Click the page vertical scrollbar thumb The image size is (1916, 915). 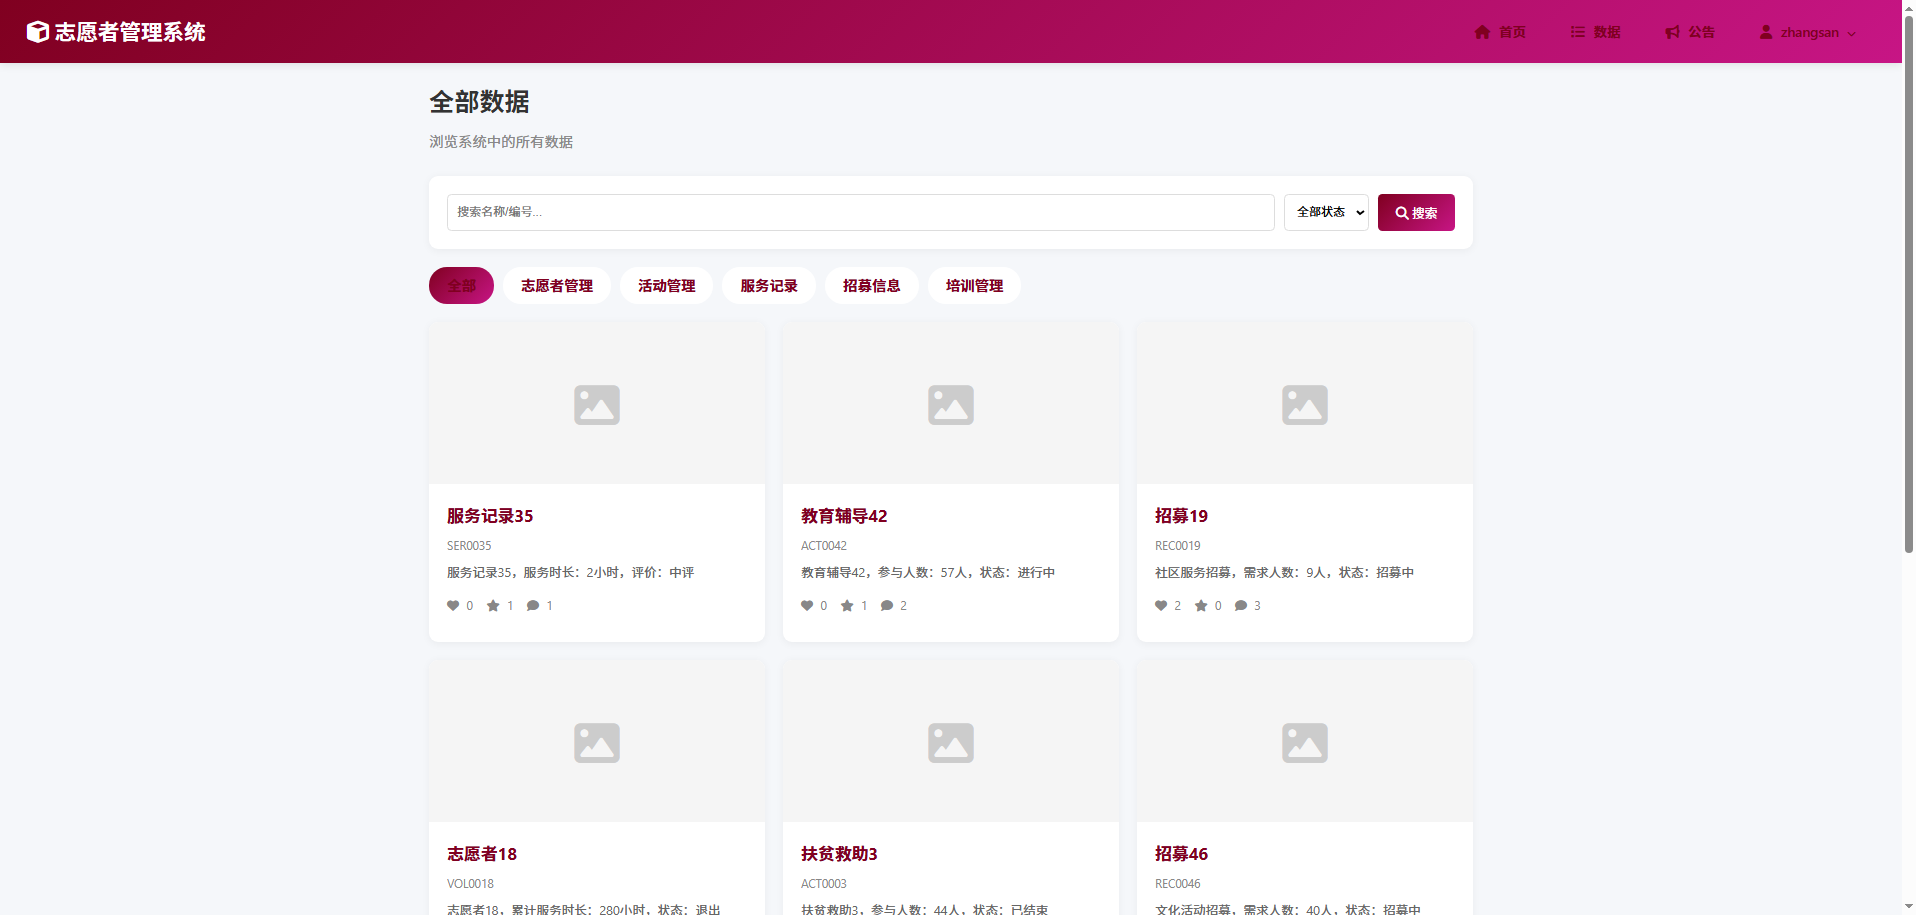(x=1908, y=283)
